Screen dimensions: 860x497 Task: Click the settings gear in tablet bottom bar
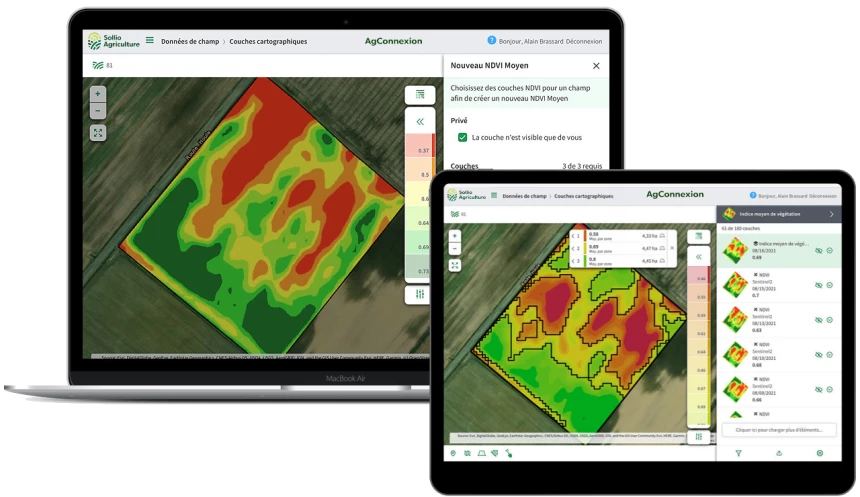point(819,453)
